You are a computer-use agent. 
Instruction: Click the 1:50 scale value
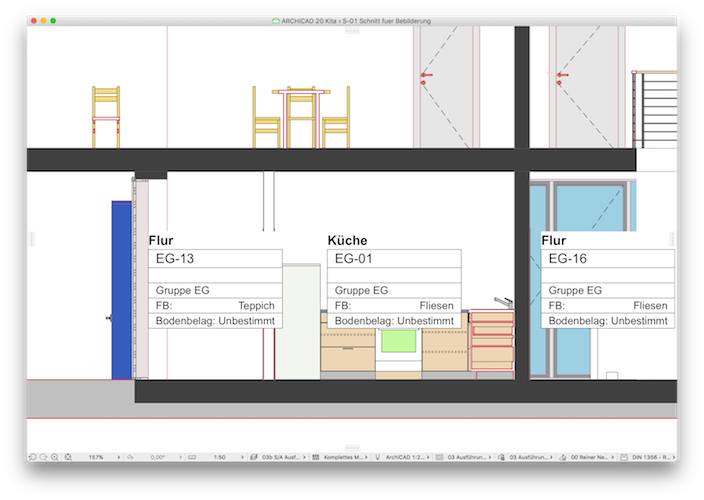[x=220, y=457]
